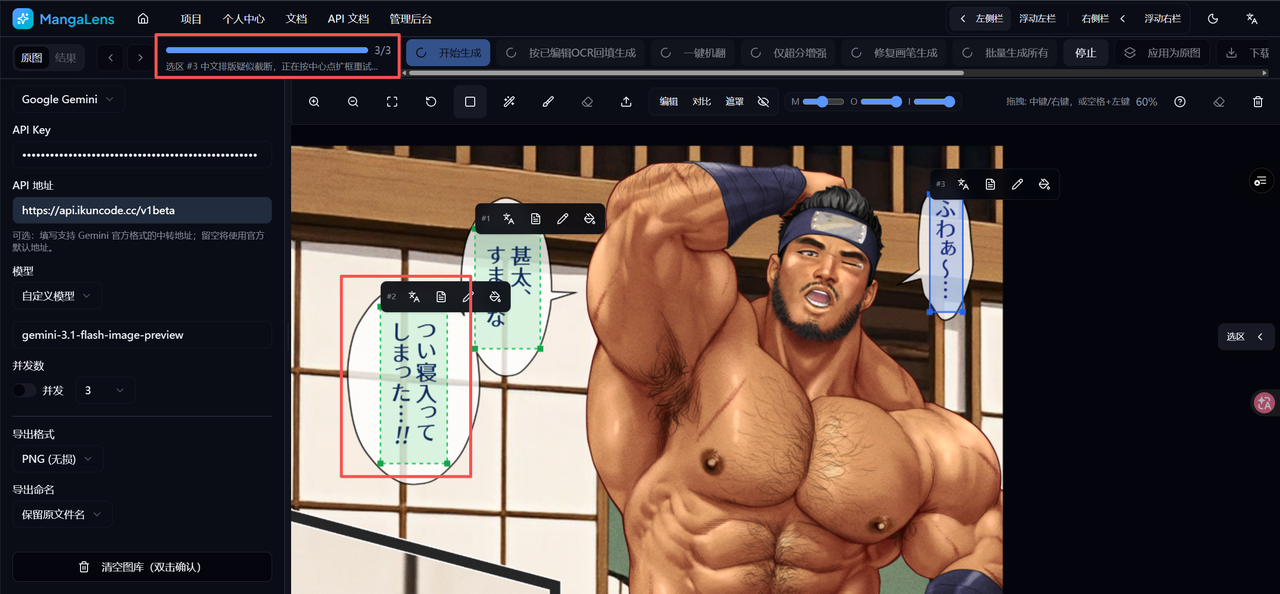Image resolution: width=1280 pixels, height=594 pixels.
Task: Open the 管理后台 menu
Action: [411, 19]
